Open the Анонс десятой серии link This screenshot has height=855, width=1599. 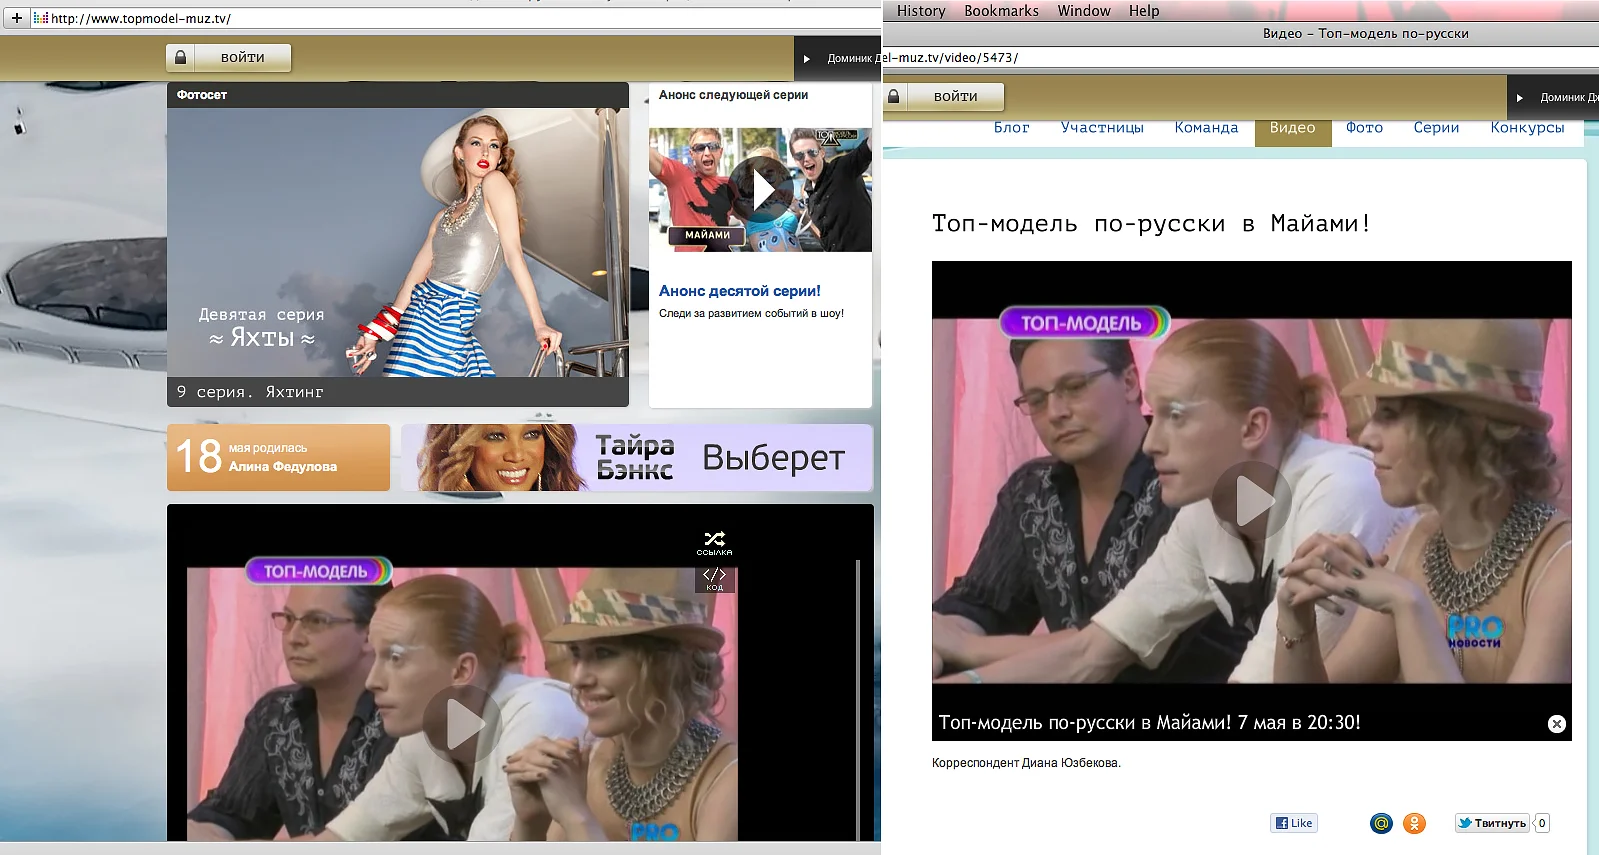tap(739, 291)
